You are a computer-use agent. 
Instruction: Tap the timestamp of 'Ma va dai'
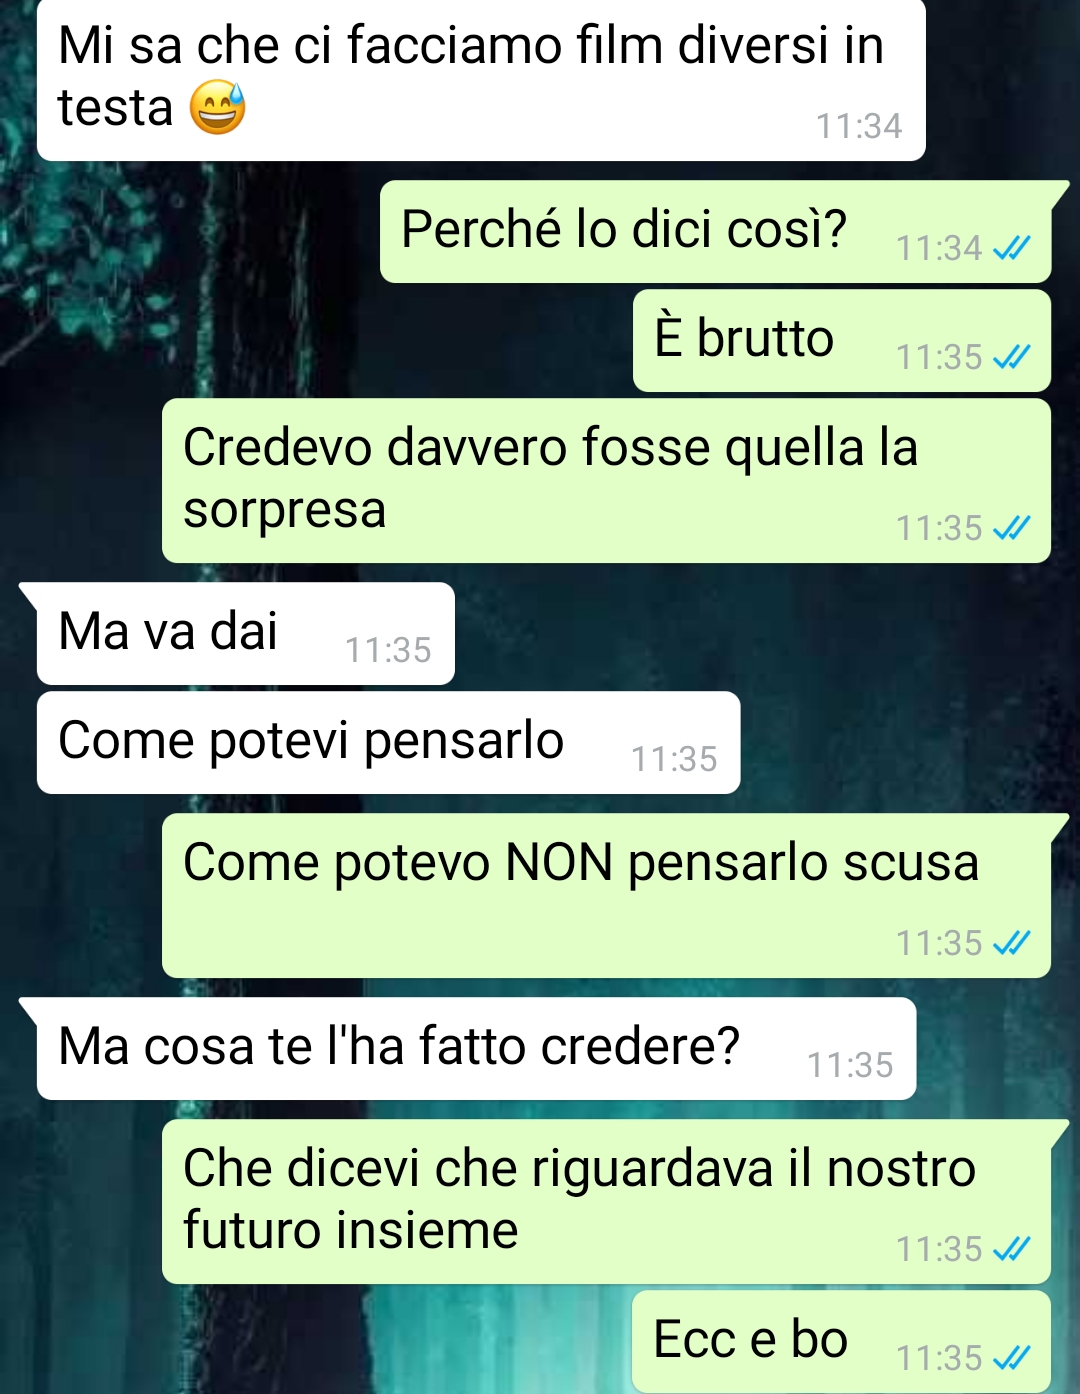pos(388,650)
